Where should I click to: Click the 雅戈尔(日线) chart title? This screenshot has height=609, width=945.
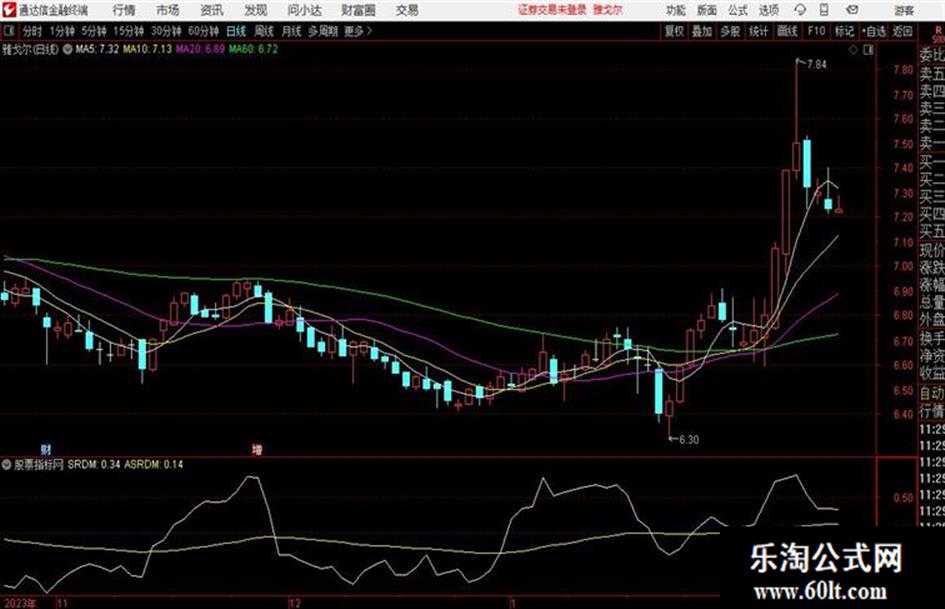coord(31,49)
